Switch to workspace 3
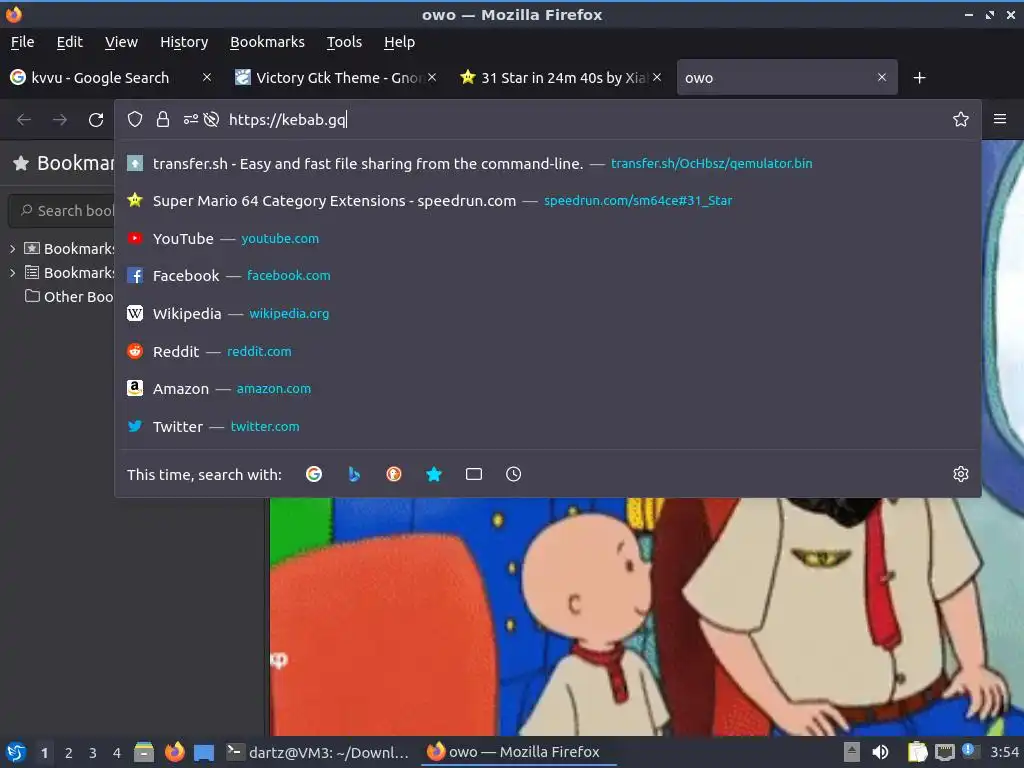The width and height of the screenshot is (1024, 768). point(93,753)
